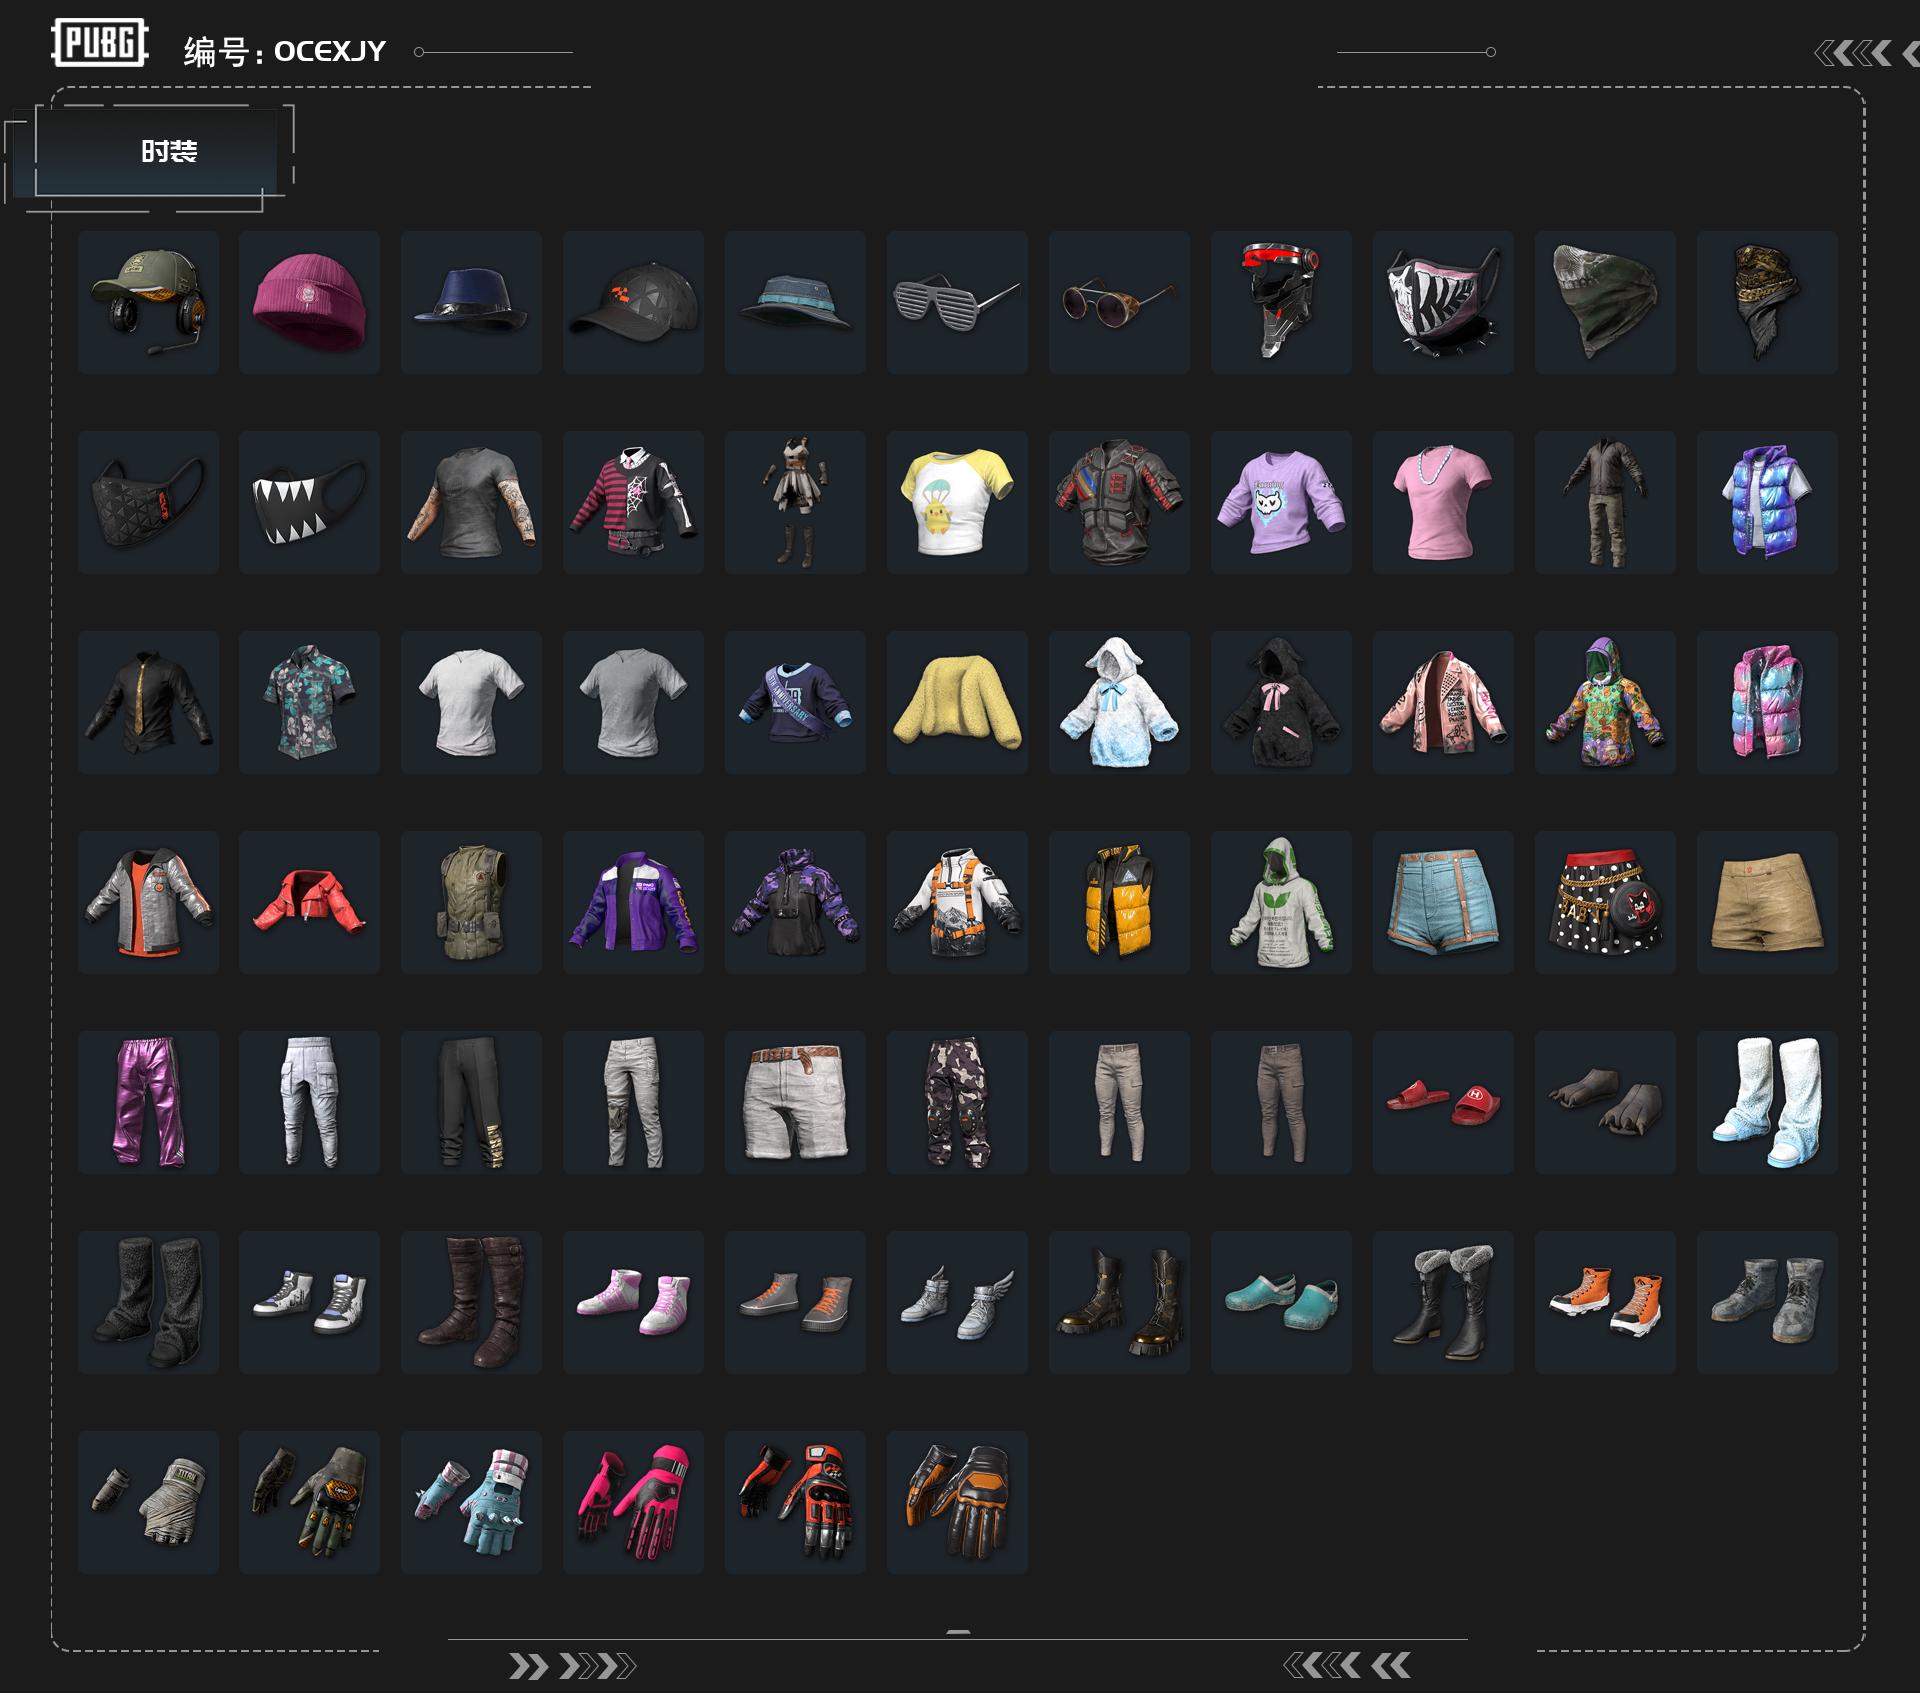
Task: Select the pink t-shirt with necklace
Action: (x=1444, y=503)
